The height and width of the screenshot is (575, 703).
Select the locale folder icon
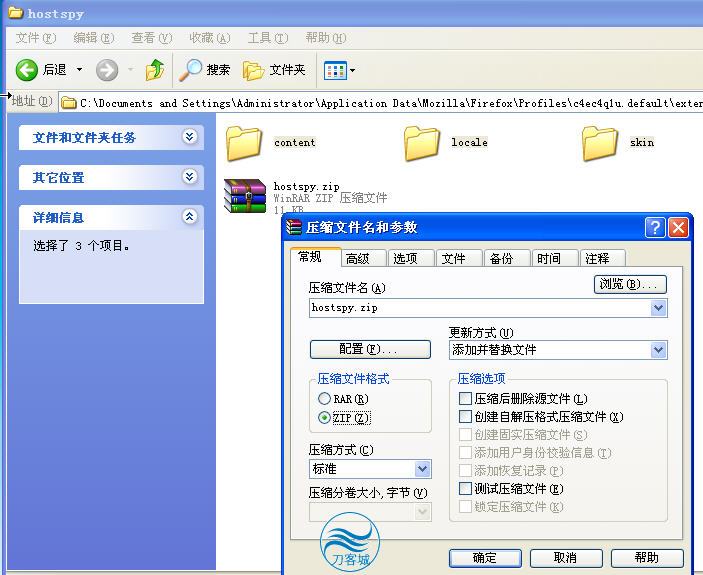[x=421, y=143]
